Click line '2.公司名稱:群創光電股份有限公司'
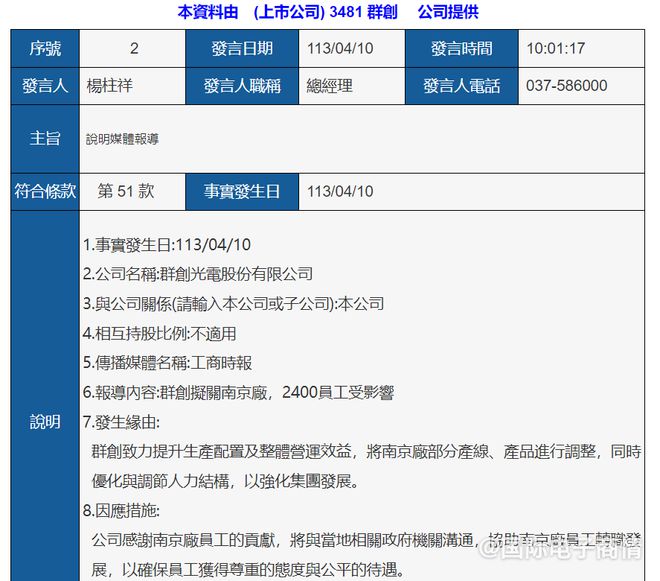The width and height of the screenshot is (660, 581). tap(198, 274)
